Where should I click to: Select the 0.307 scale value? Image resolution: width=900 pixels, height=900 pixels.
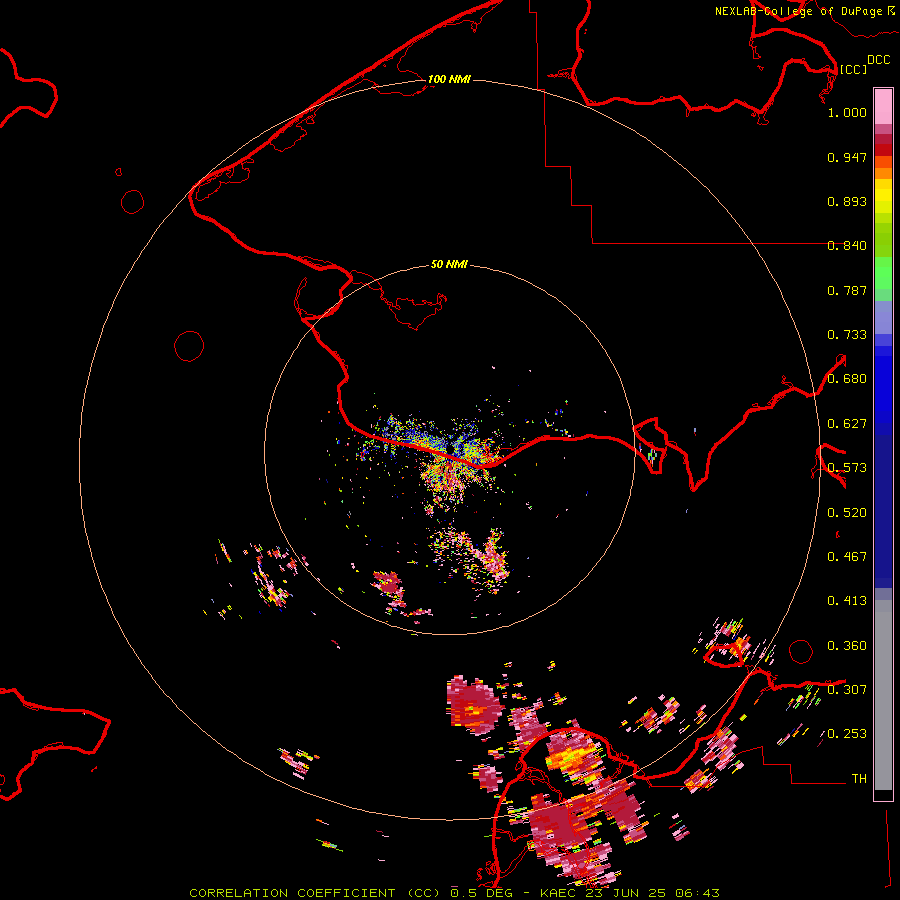click(847, 689)
